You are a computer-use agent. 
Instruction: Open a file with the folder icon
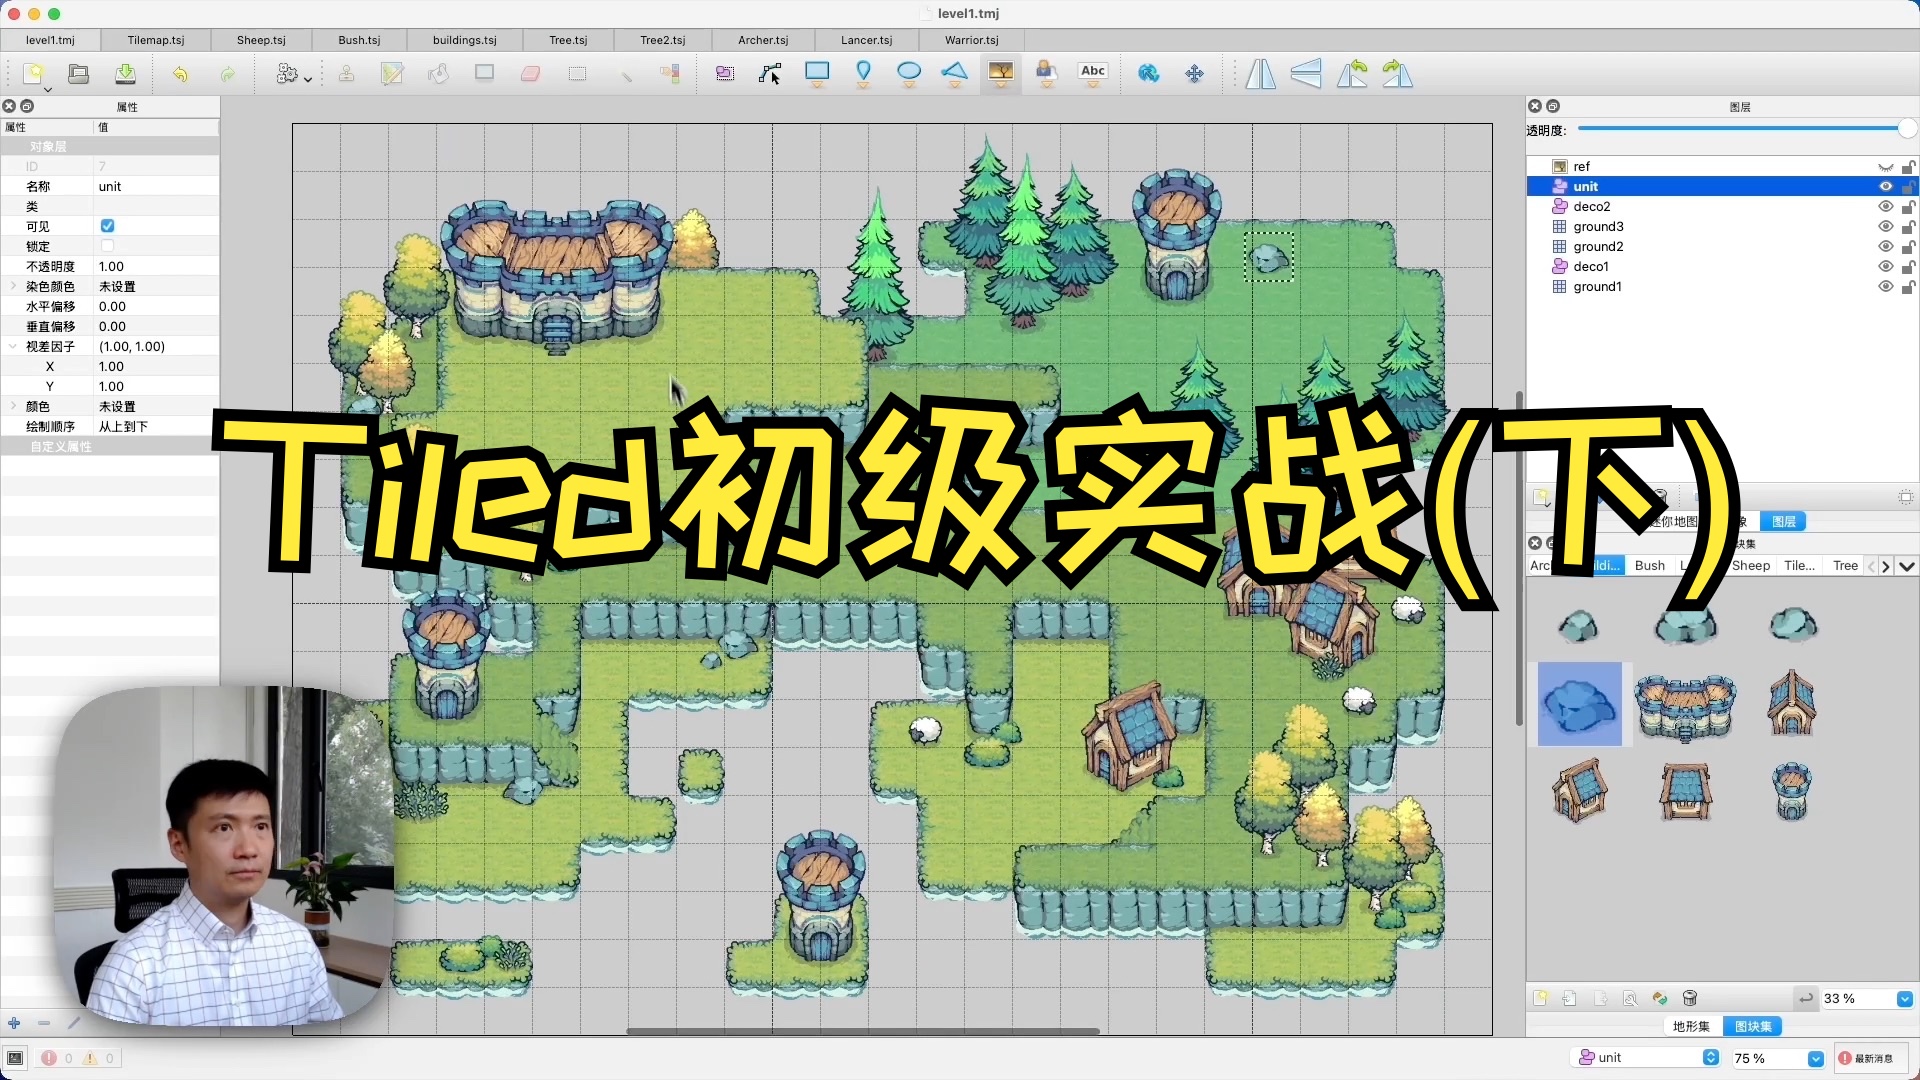(x=79, y=73)
